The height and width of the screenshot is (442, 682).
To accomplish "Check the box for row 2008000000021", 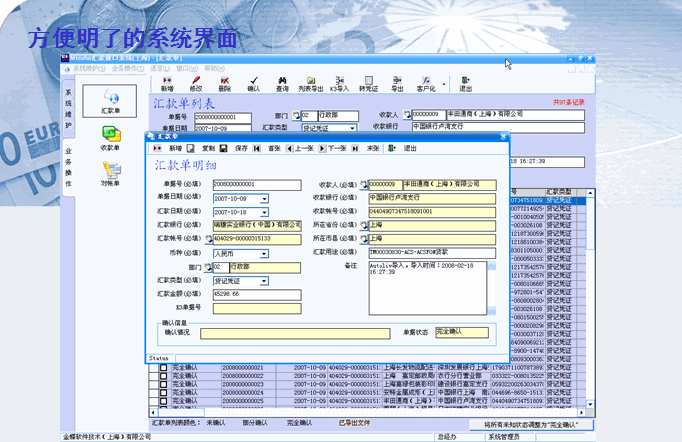I will [x=164, y=368].
